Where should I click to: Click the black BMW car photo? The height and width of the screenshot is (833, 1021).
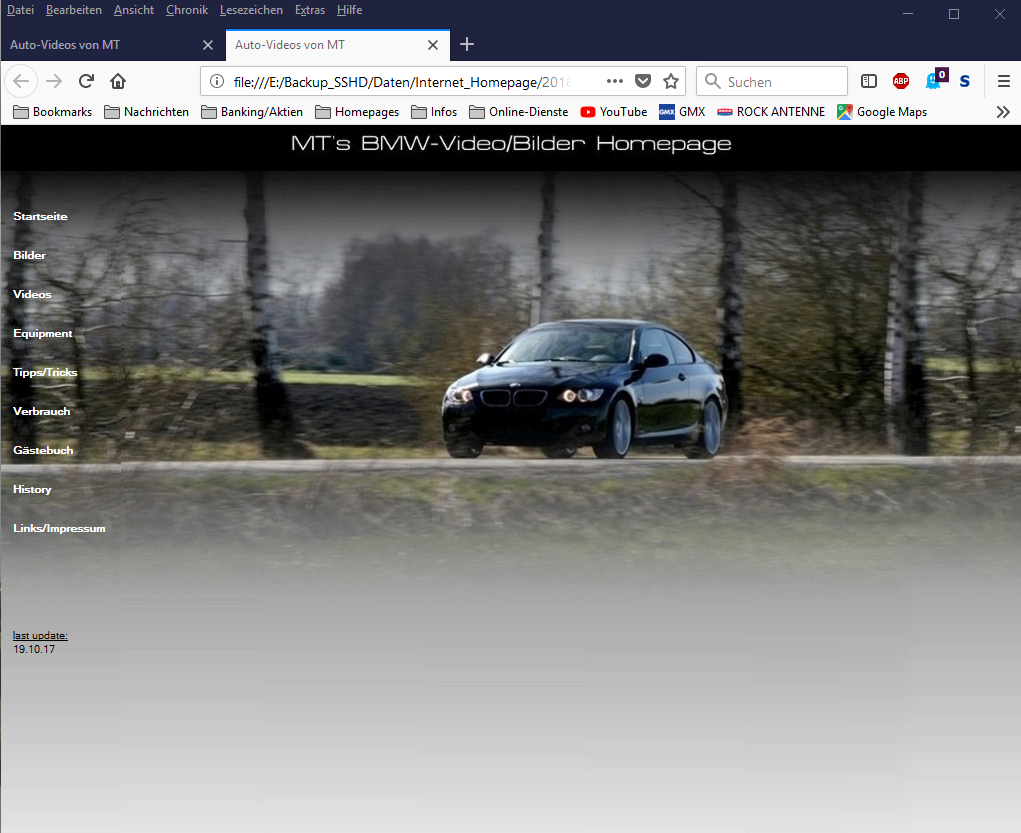[x=583, y=389]
